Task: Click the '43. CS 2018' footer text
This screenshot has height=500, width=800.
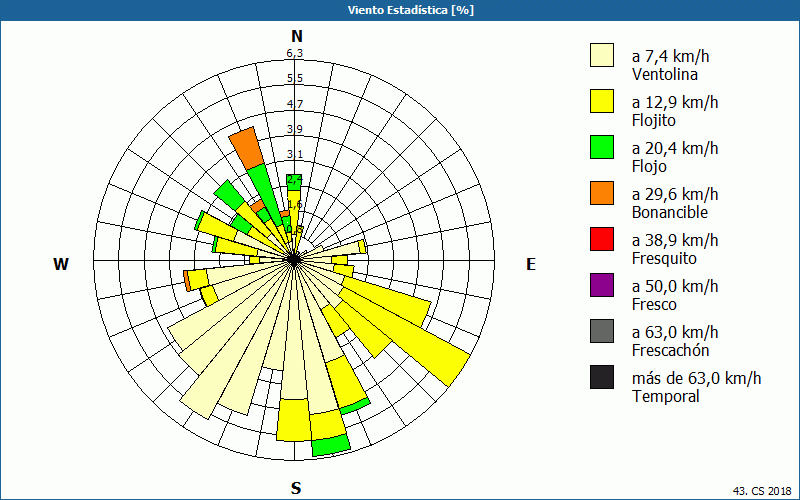Action: tap(762, 491)
